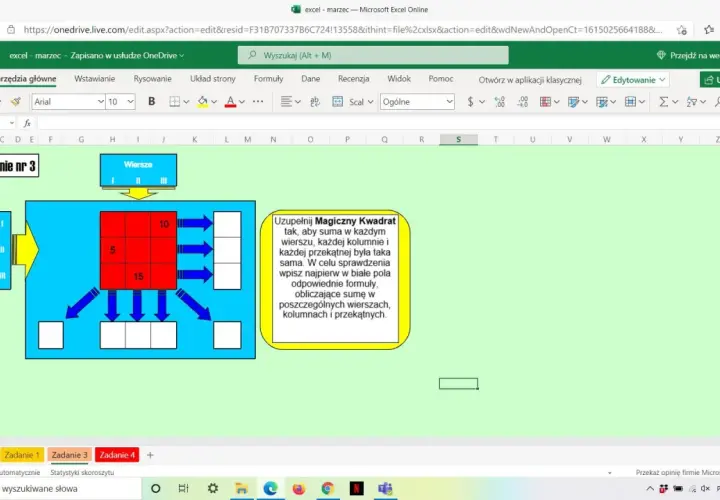The width and height of the screenshot is (720, 500).
Task: Expand the alignment dropdown arrow
Action: [x=298, y=102]
